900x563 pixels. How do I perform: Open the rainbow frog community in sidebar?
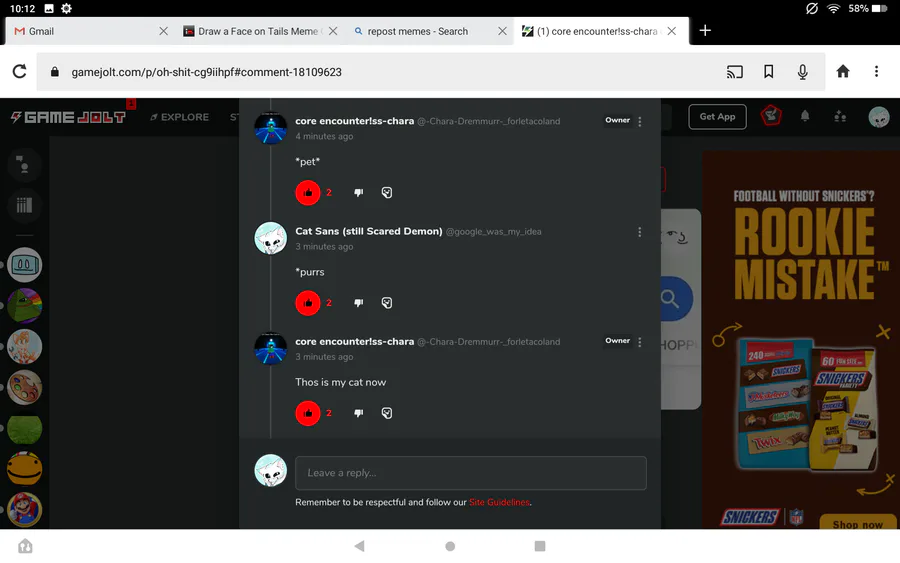click(x=25, y=306)
